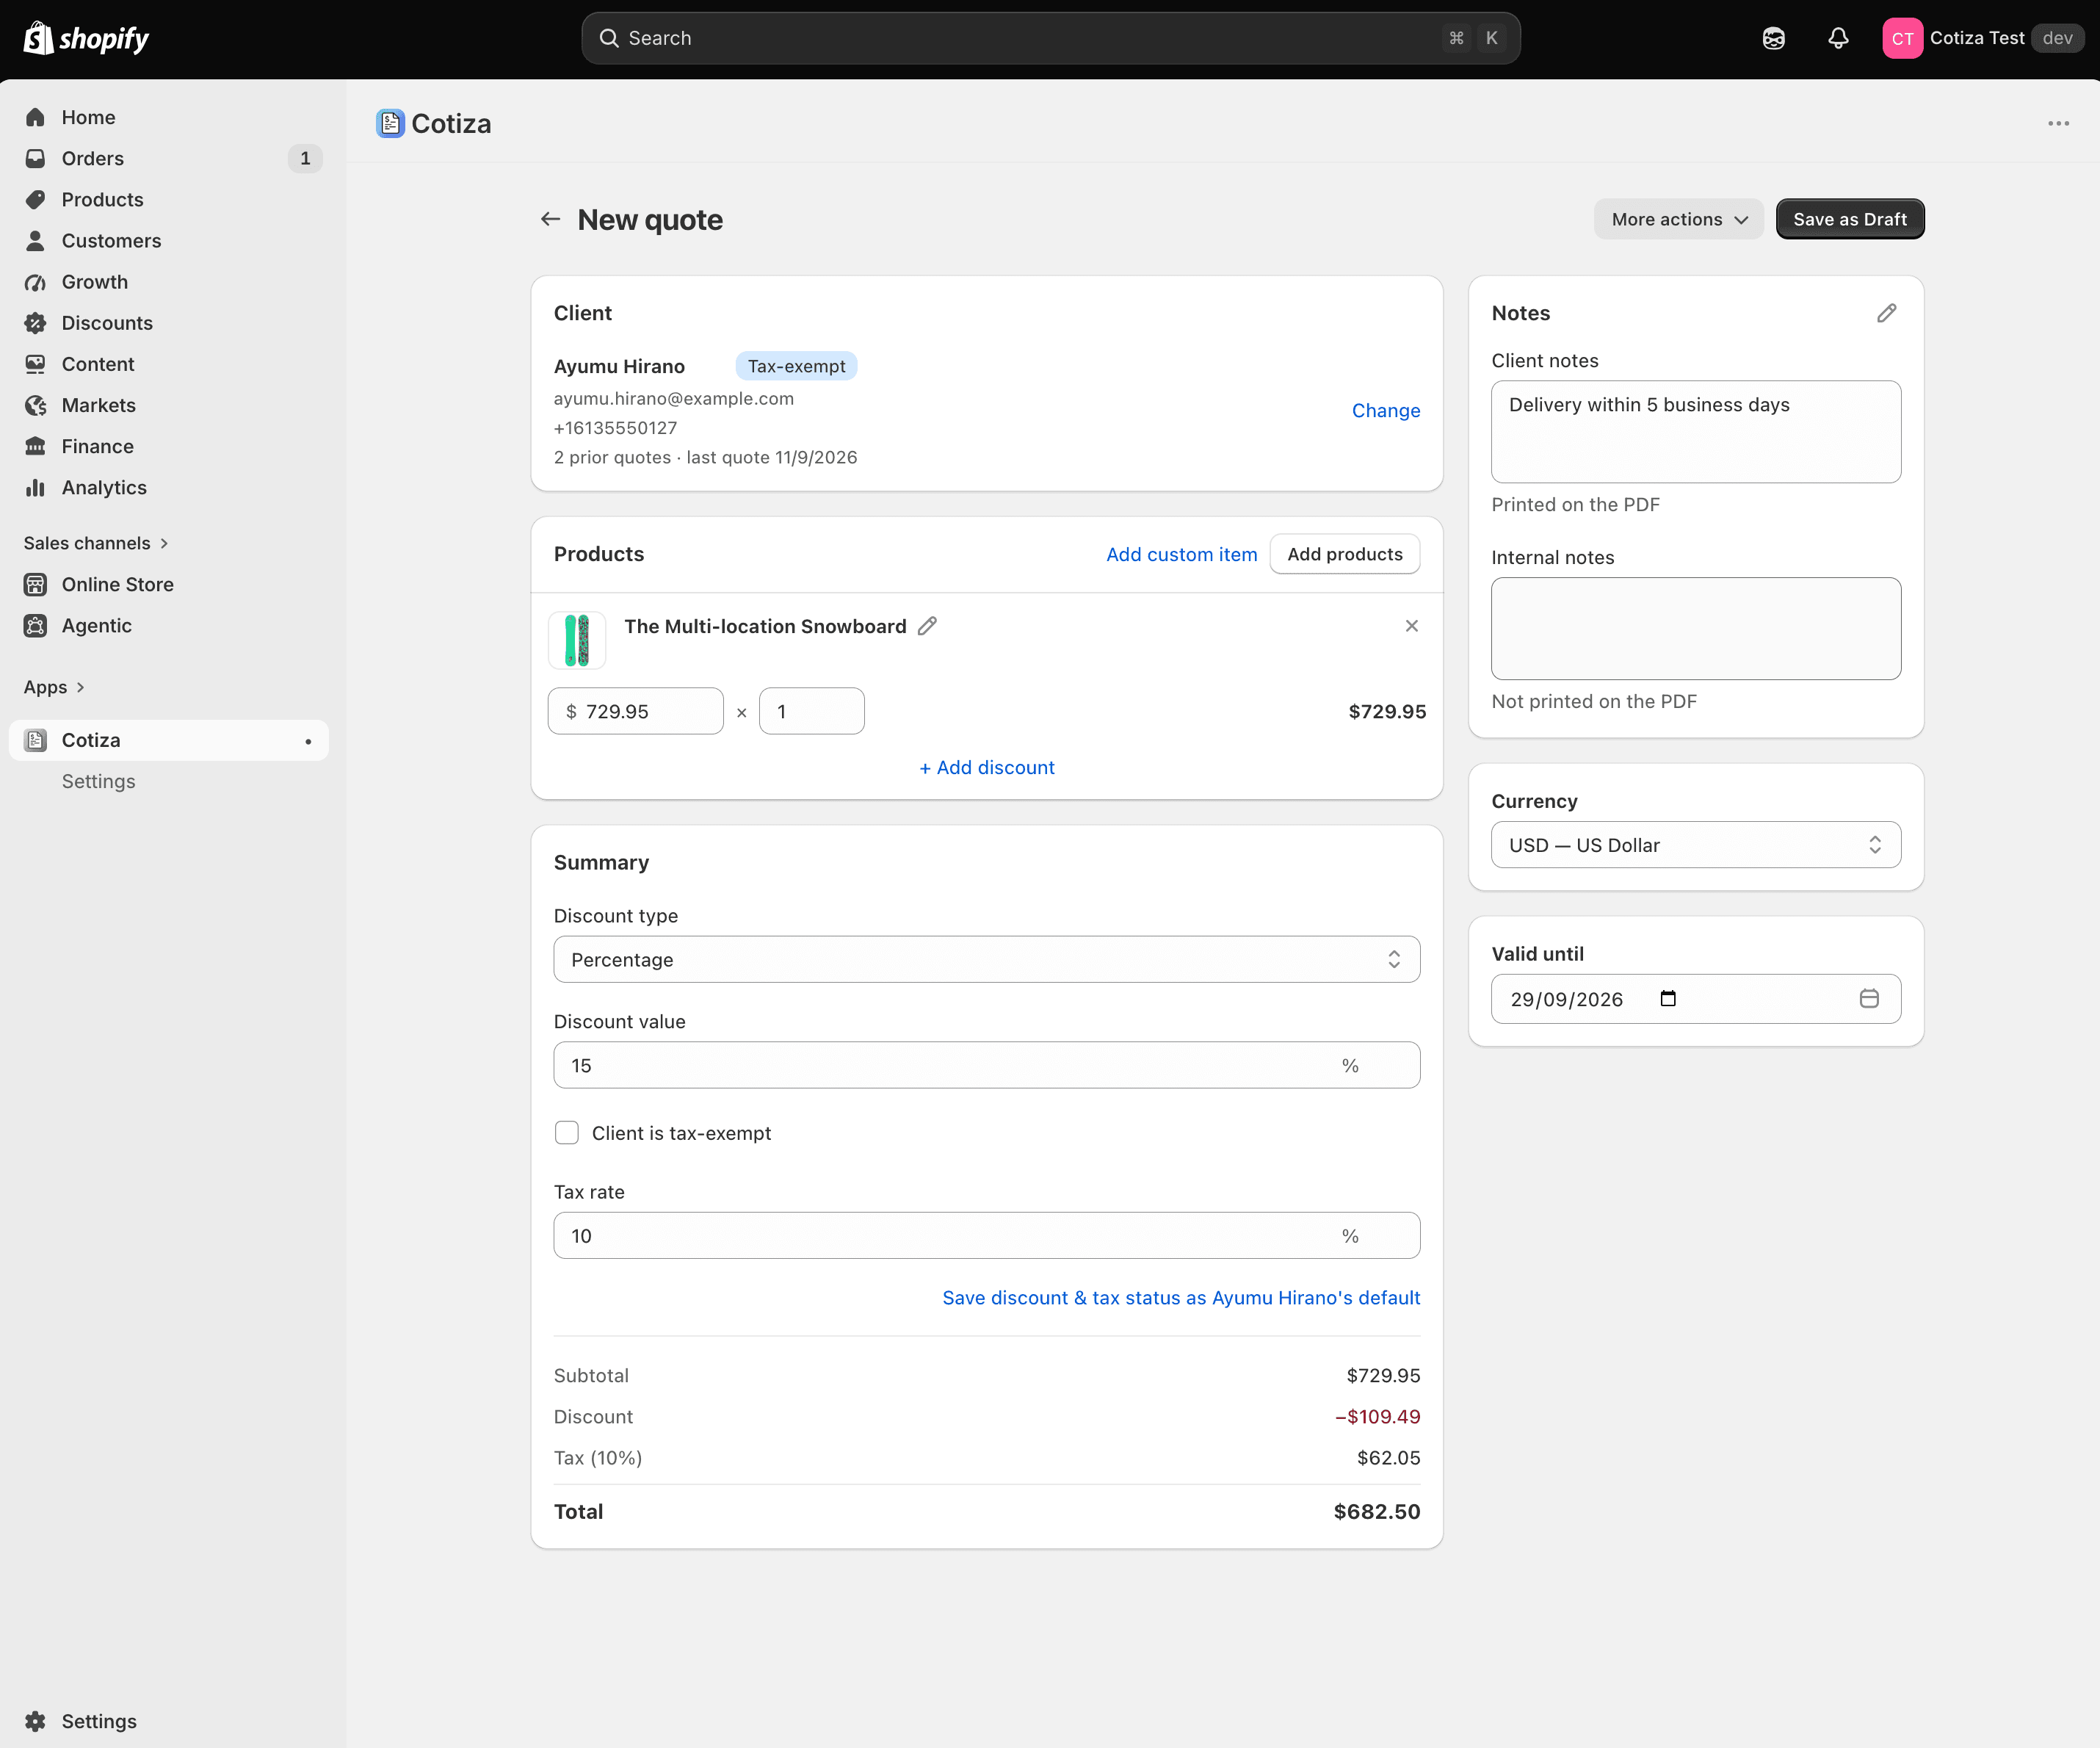Image resolution: width=2100 pixels, height=1748 pixels.
Task: Click the snowboard product thumbnail
Action: click(x=577, y=640)
